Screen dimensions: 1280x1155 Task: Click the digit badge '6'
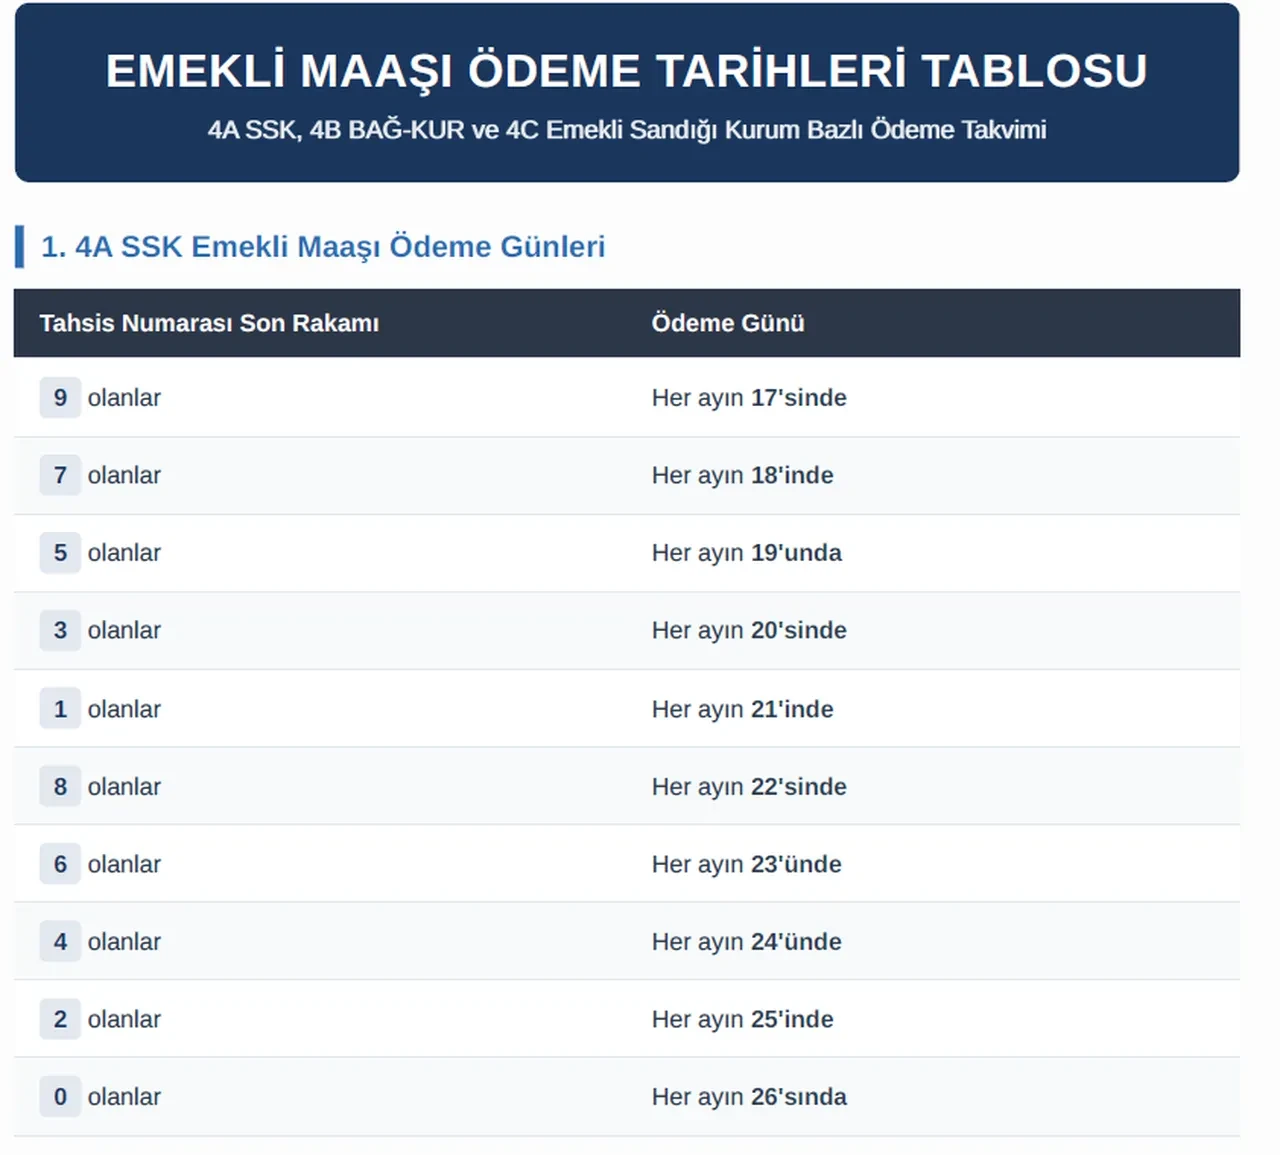pyautogui.click(x=60, y=864)
